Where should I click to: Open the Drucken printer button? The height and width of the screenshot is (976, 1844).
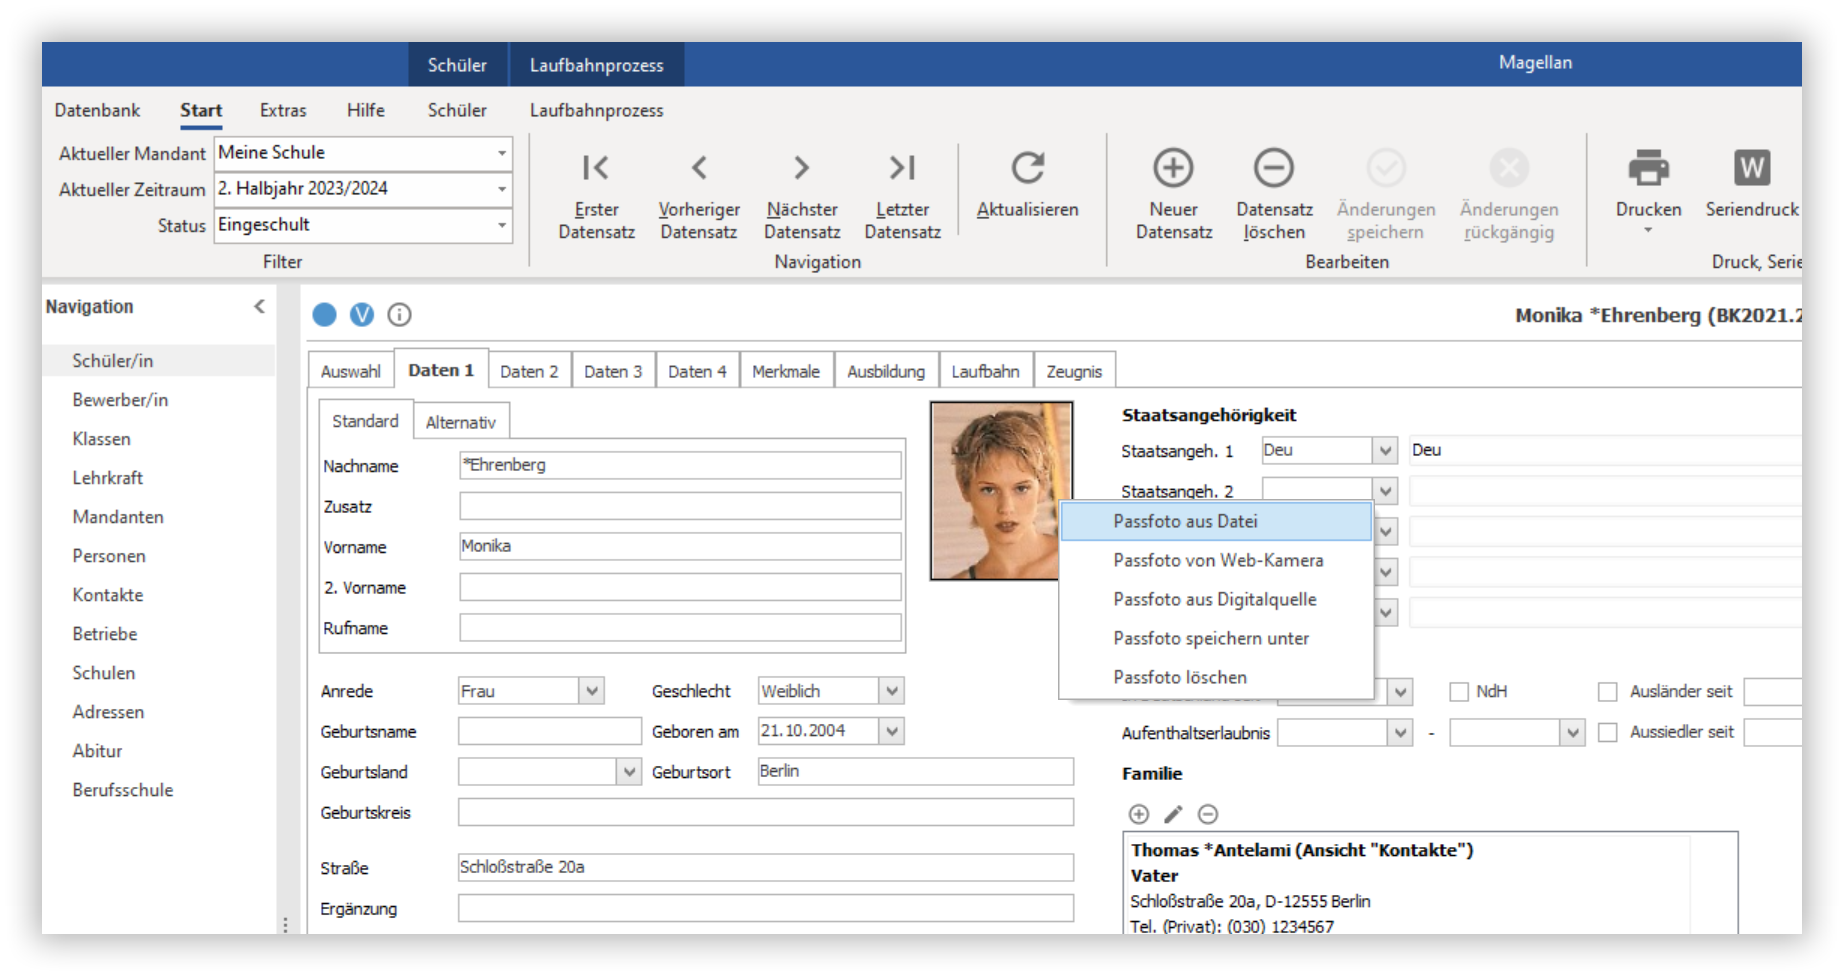pyautogui.click(x=1648, y=168)
